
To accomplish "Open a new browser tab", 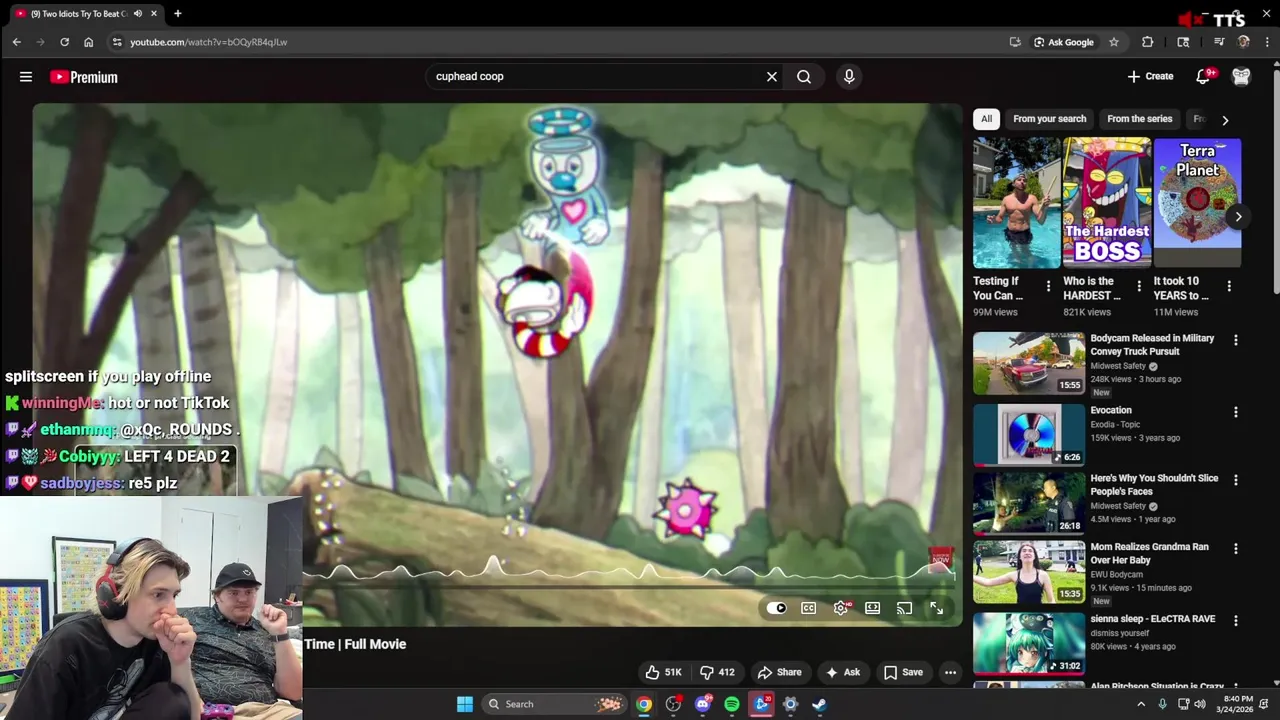I will point(178,14).
